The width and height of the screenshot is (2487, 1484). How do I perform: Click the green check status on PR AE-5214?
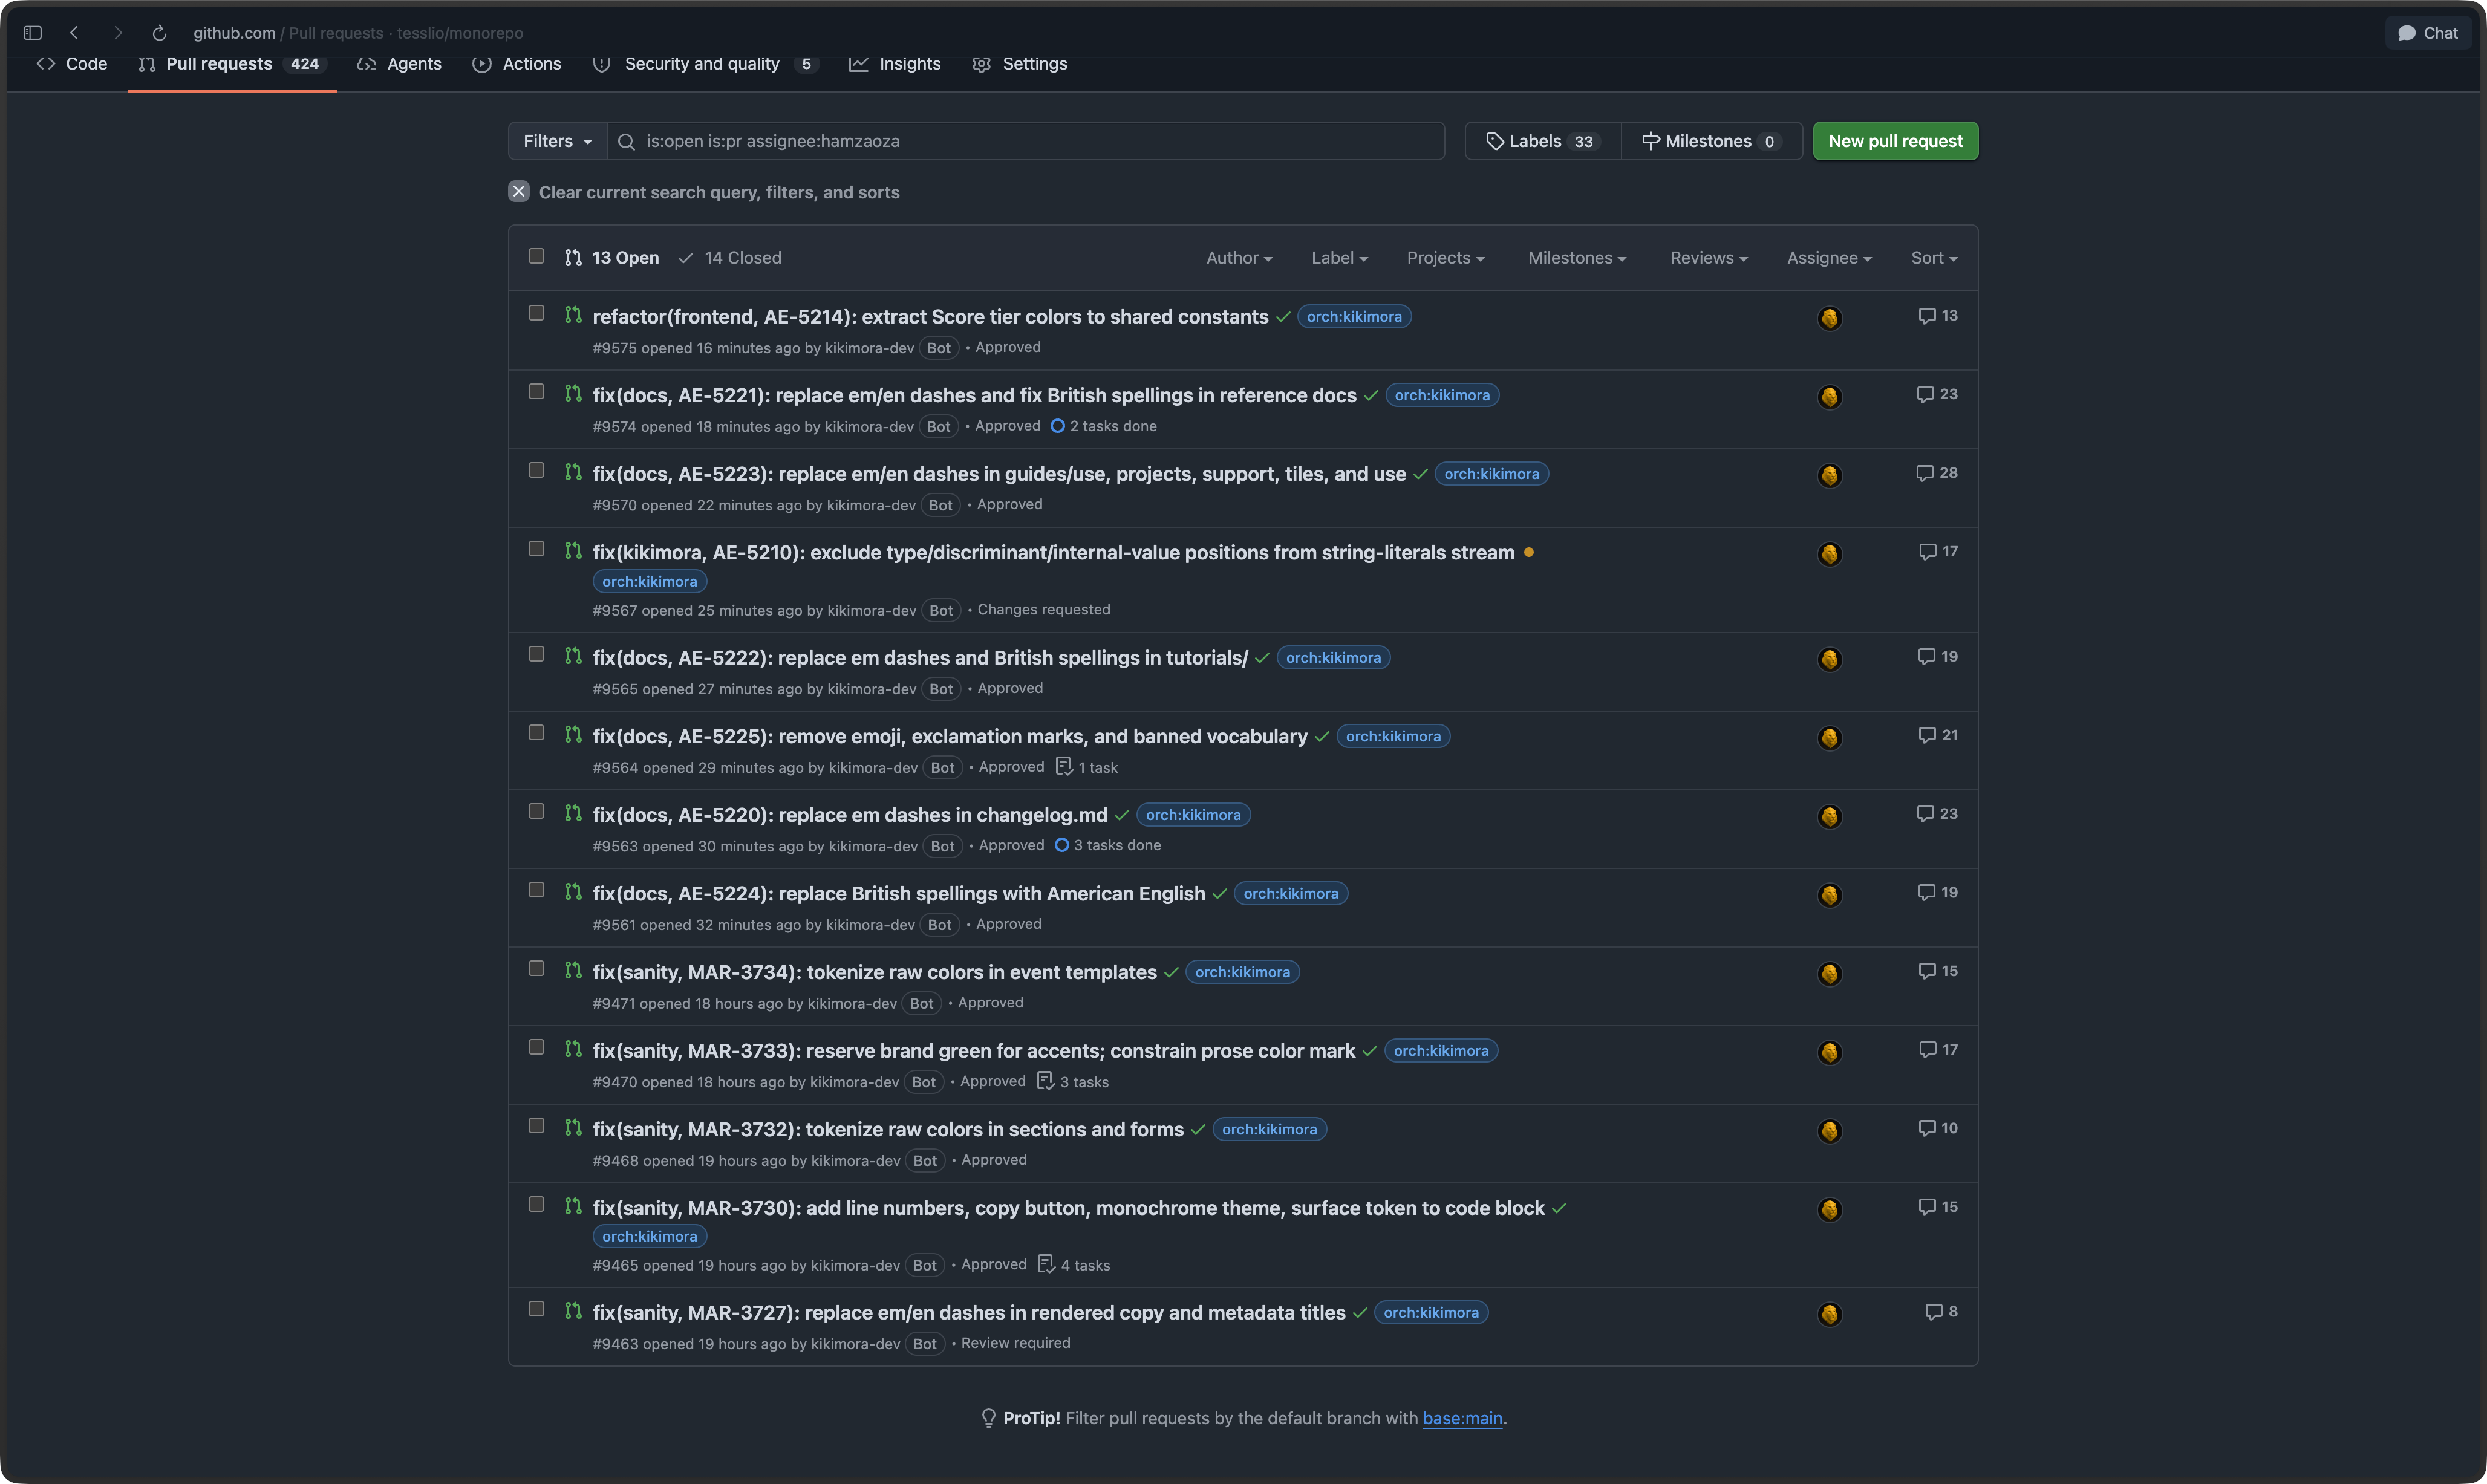click(1283, 317)
